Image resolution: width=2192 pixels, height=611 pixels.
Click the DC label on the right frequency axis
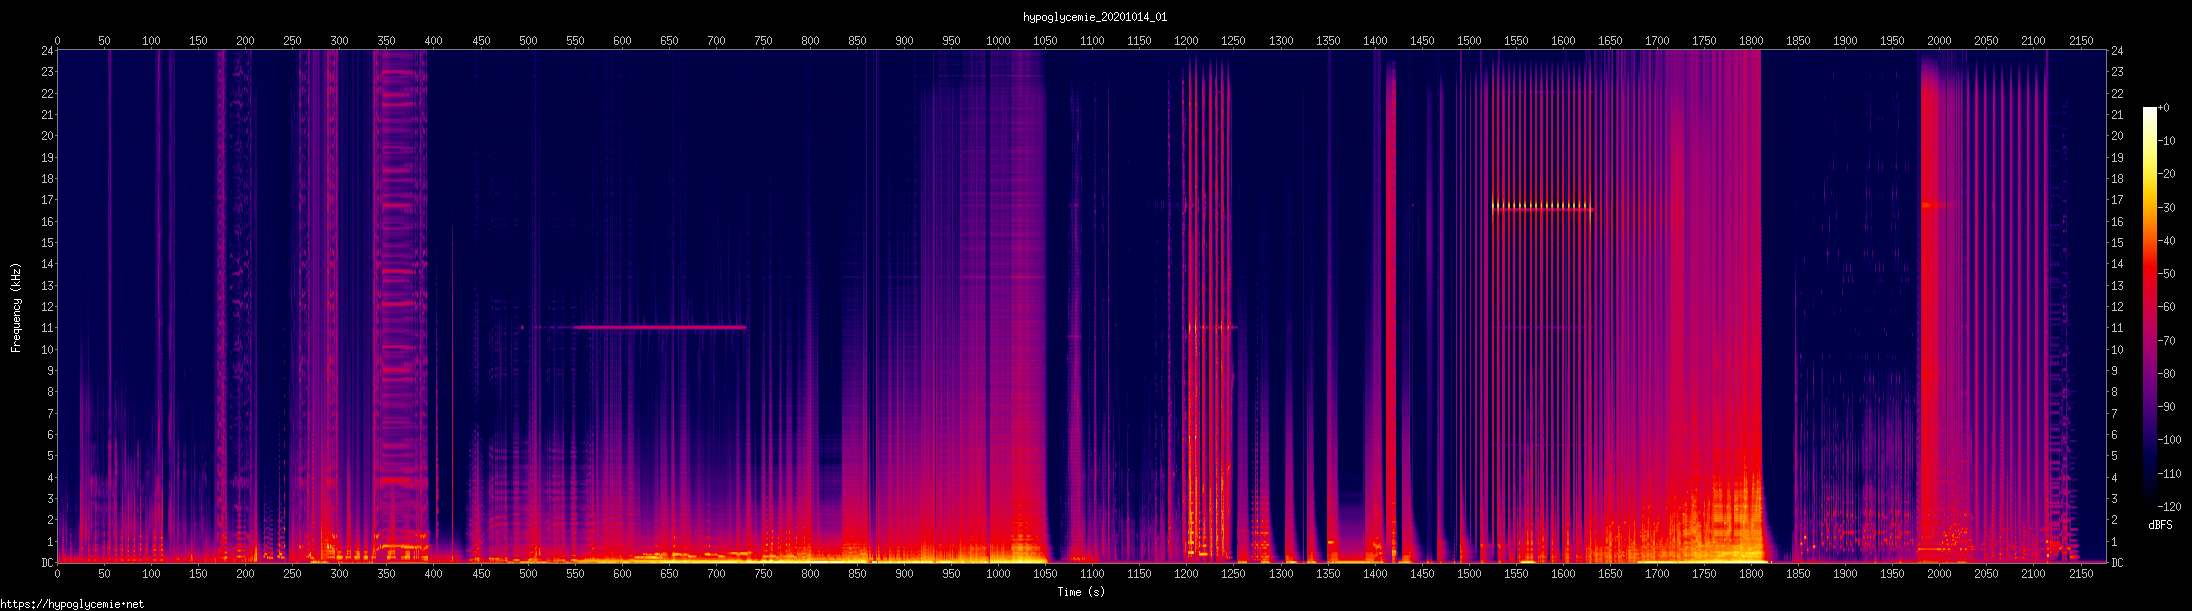coord(2117,563)
